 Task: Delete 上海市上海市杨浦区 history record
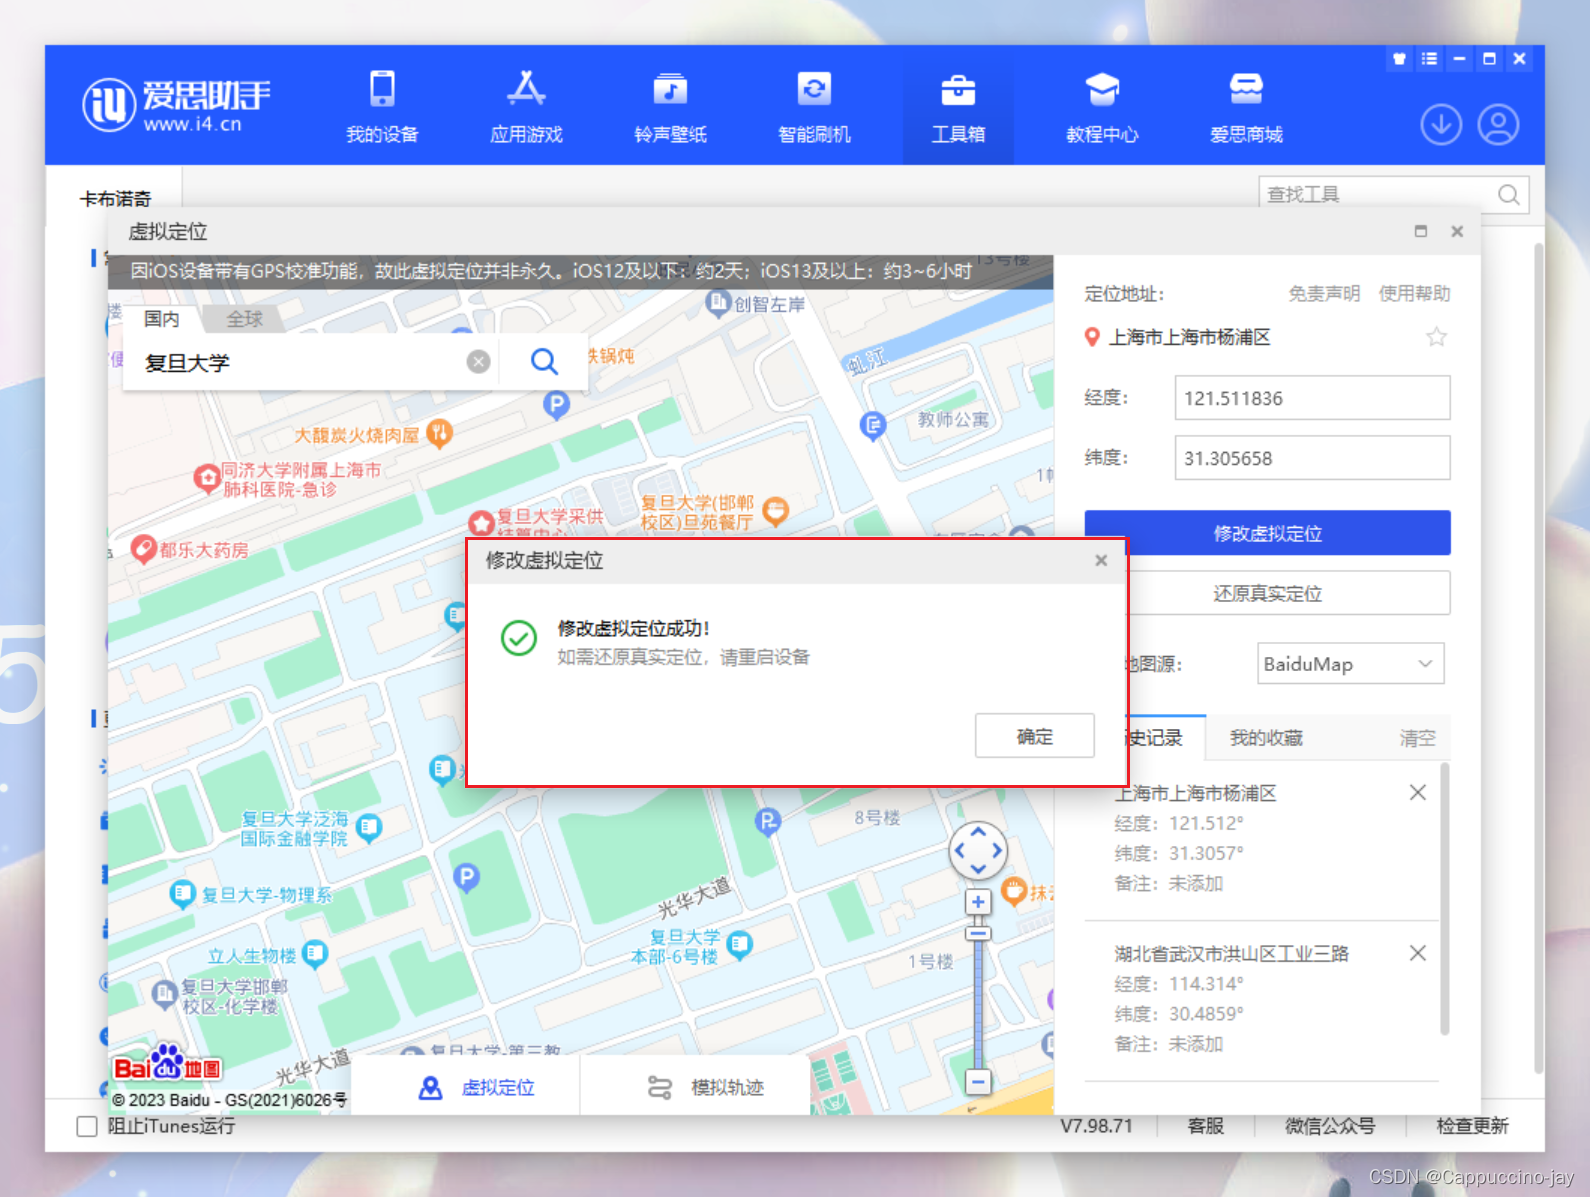[x=1417, y=793]
